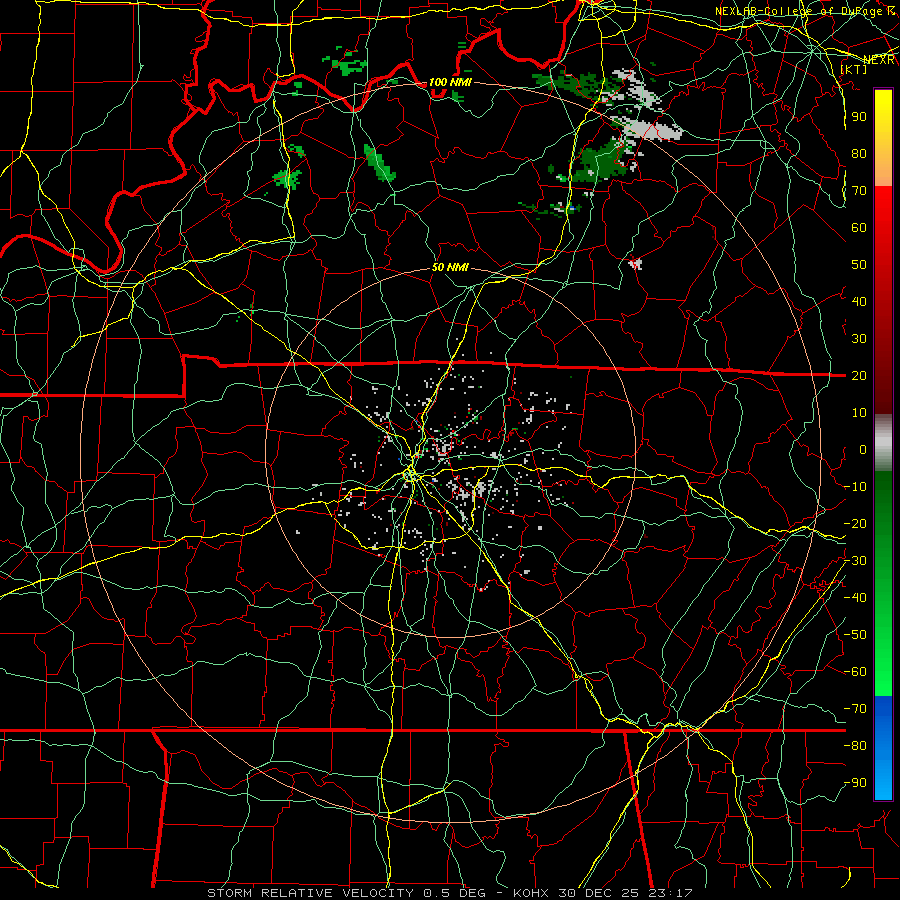Select the -80 scale value
The width and height of the screenshot is (900, 900).
pyautogui.click(x=855, y=746)
